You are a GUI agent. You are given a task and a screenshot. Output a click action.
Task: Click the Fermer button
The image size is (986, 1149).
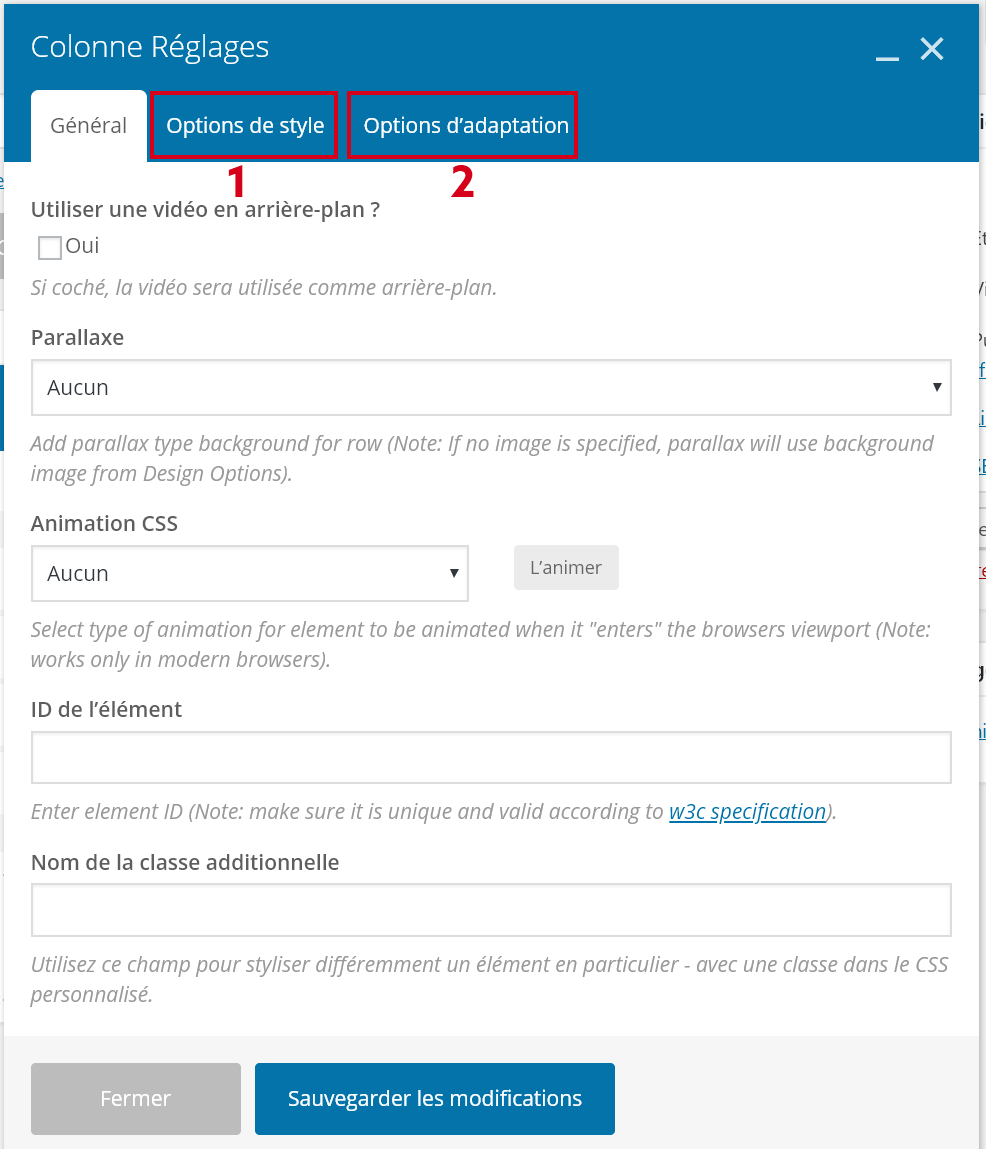point(136,1098)
